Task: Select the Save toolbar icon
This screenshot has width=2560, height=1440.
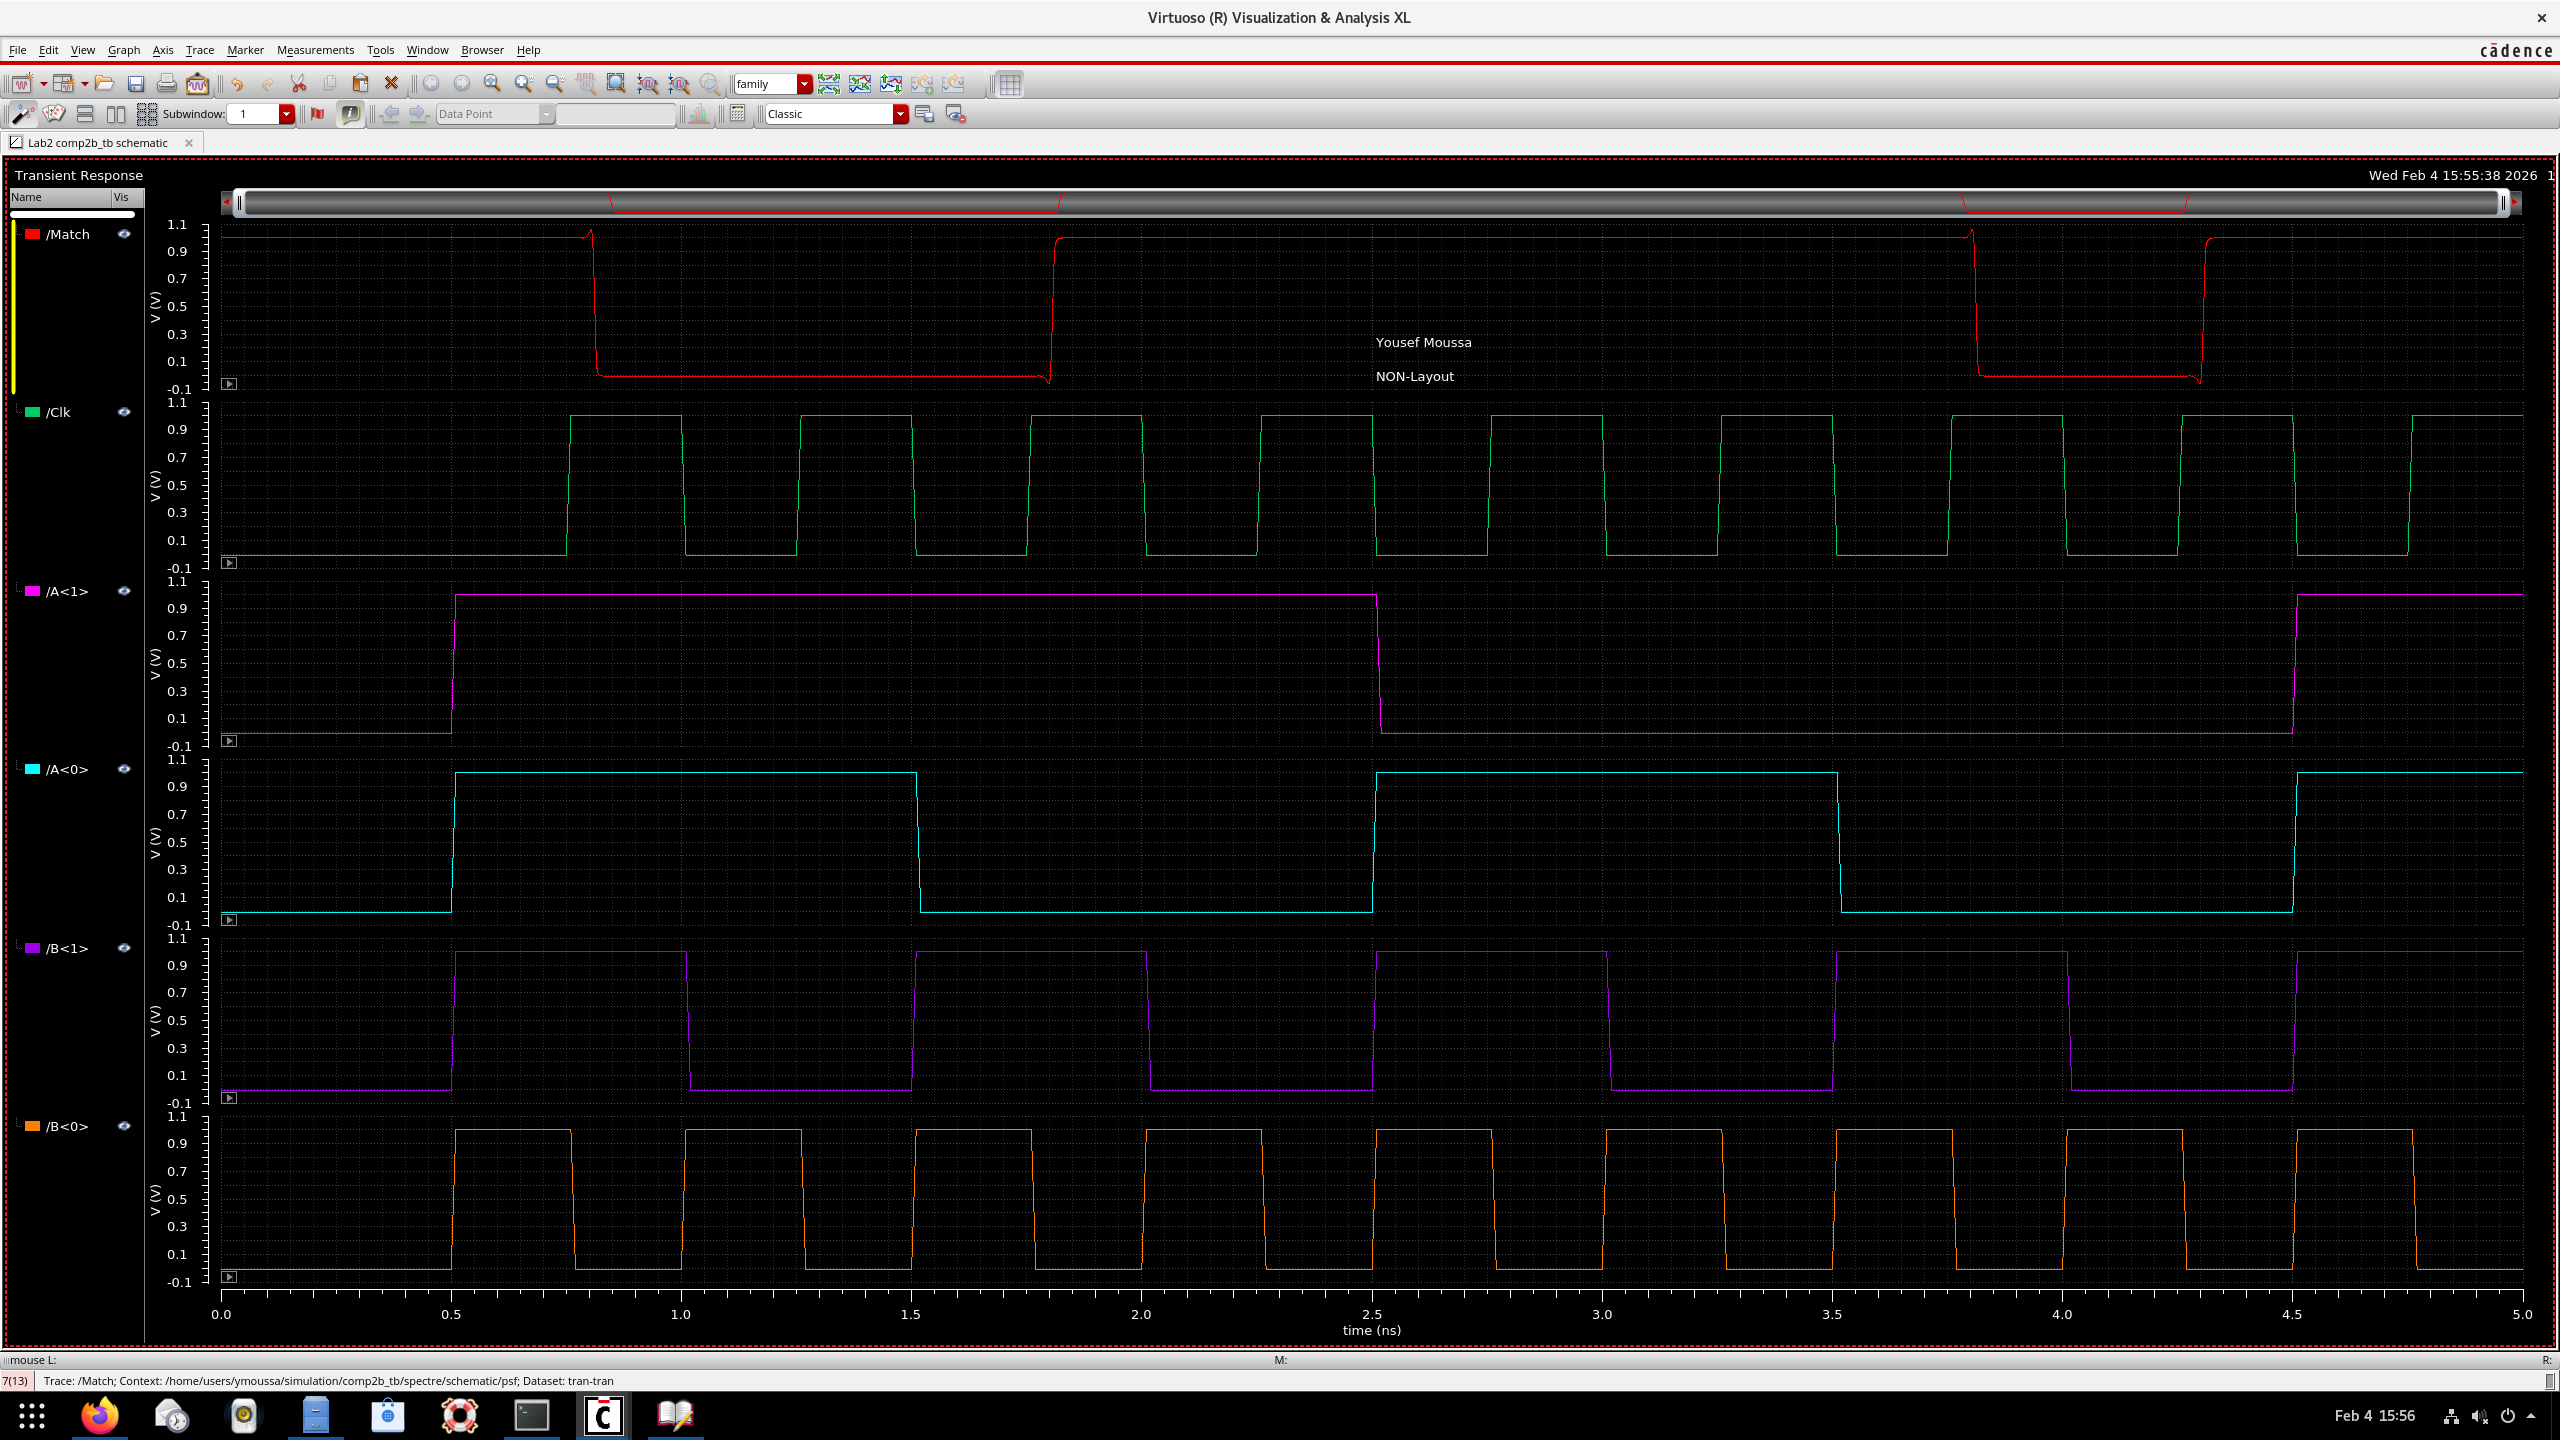Action: [x=137, y=84]
